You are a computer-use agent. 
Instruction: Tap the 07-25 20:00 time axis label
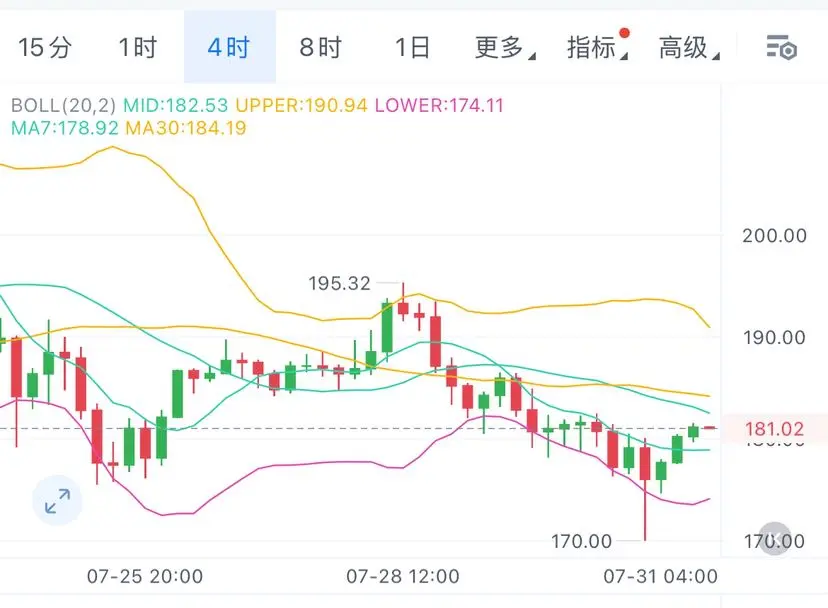tap(145, 576)
